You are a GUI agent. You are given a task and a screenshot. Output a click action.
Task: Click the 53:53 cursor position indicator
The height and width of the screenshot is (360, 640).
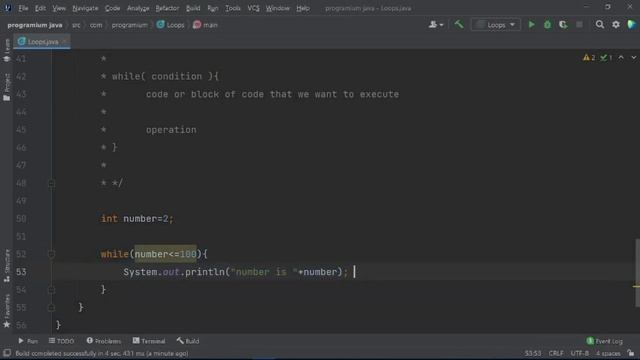click(x=533, y=353)
